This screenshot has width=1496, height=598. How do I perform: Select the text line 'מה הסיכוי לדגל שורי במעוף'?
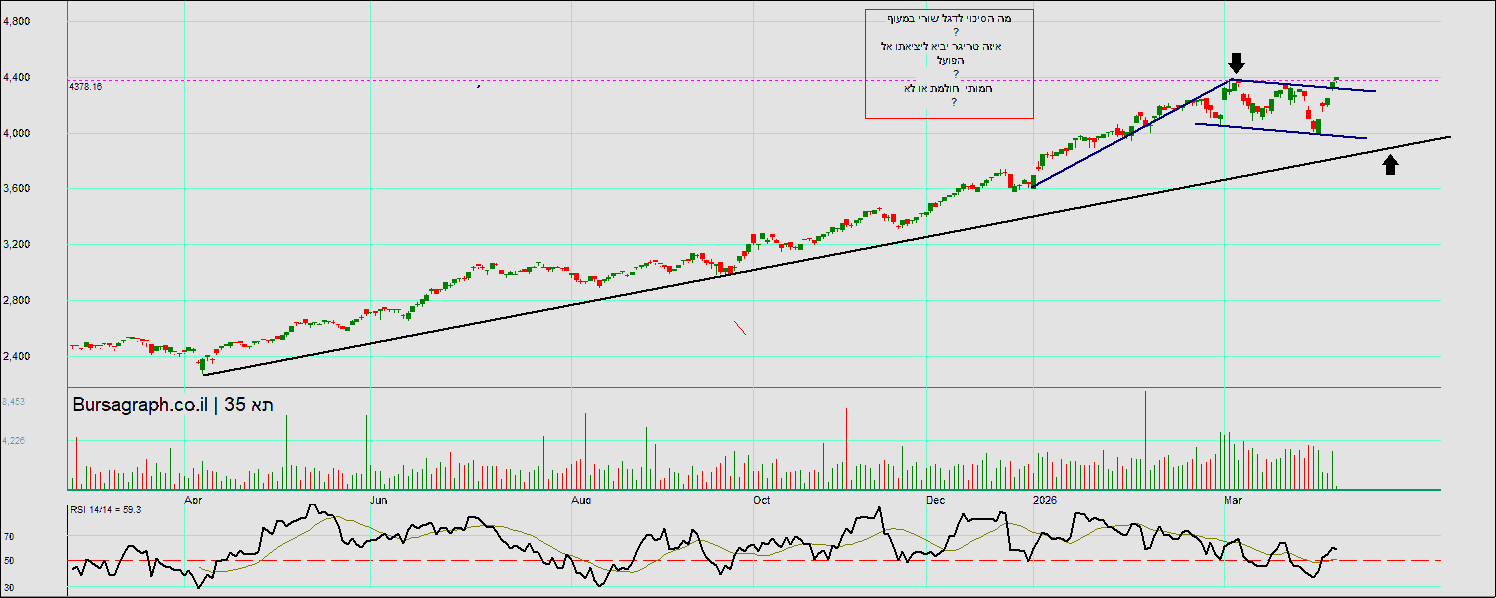[949, 18]
